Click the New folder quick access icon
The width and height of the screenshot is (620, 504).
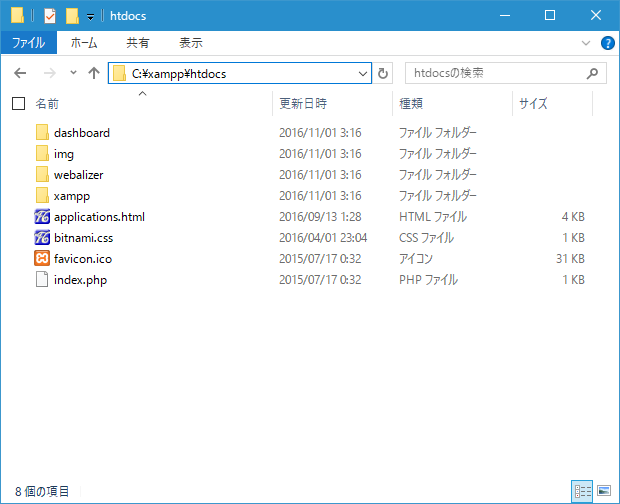(72, 16)
